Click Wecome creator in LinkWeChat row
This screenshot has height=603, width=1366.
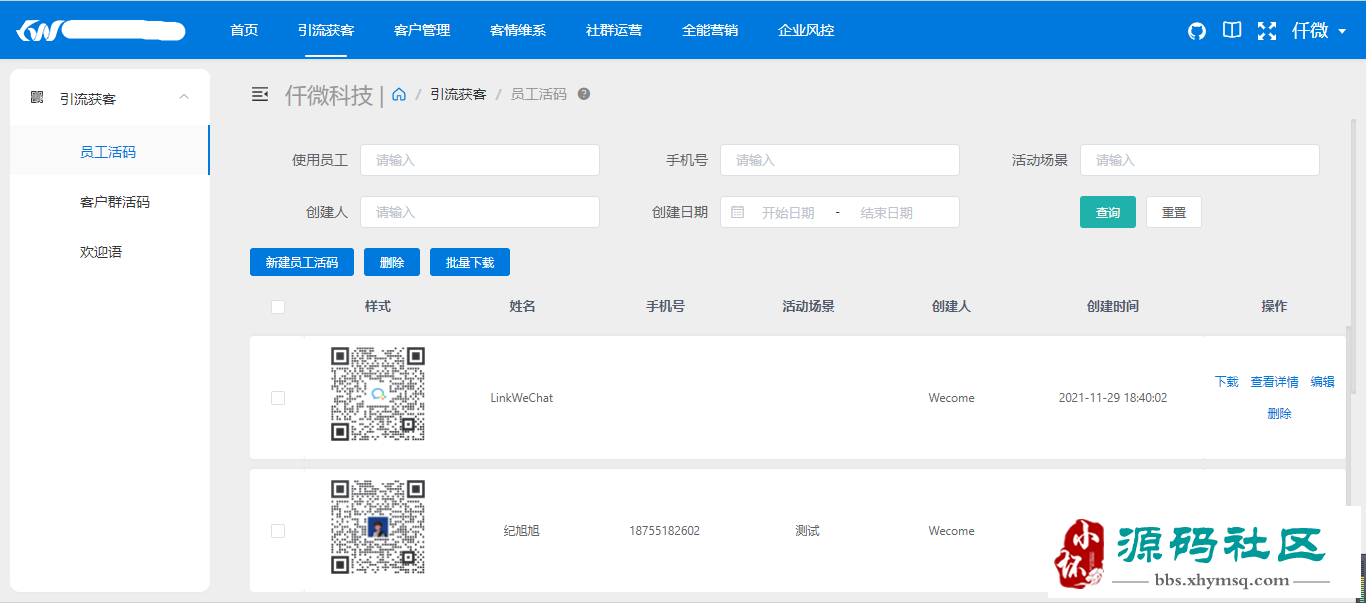tap(951, 398)
